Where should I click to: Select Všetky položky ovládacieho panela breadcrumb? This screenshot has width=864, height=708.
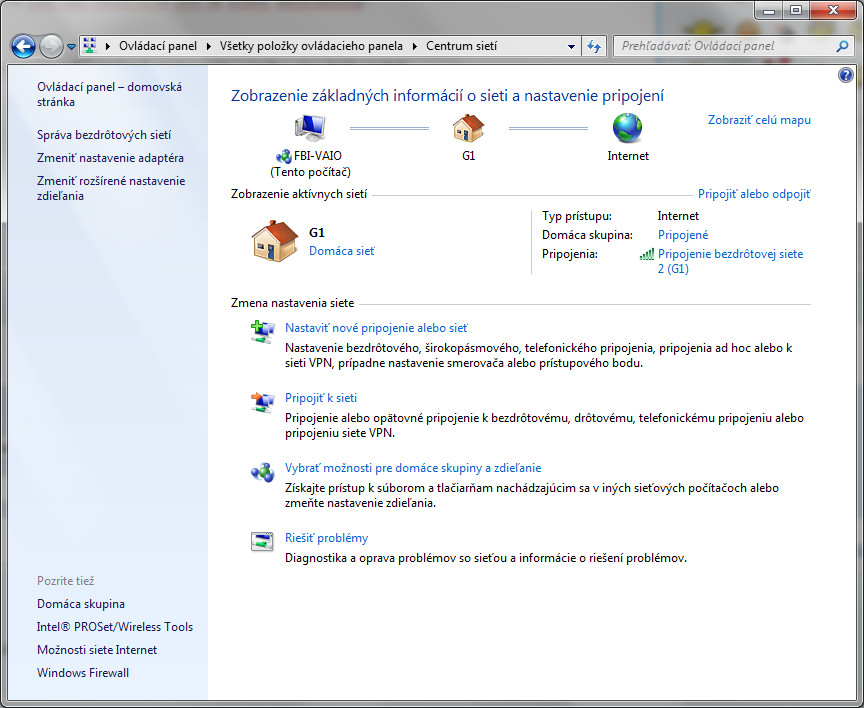click(x=311, y=46)
